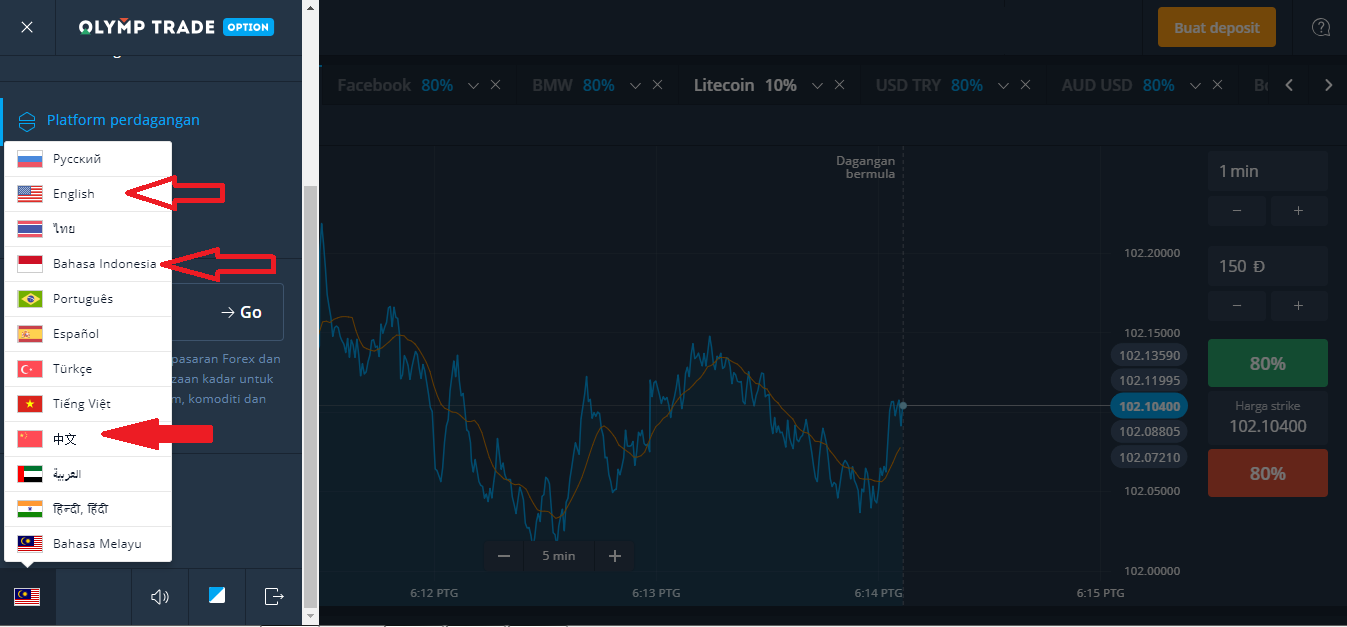Decrease trade amount minus button

(x=1237, y=306)
